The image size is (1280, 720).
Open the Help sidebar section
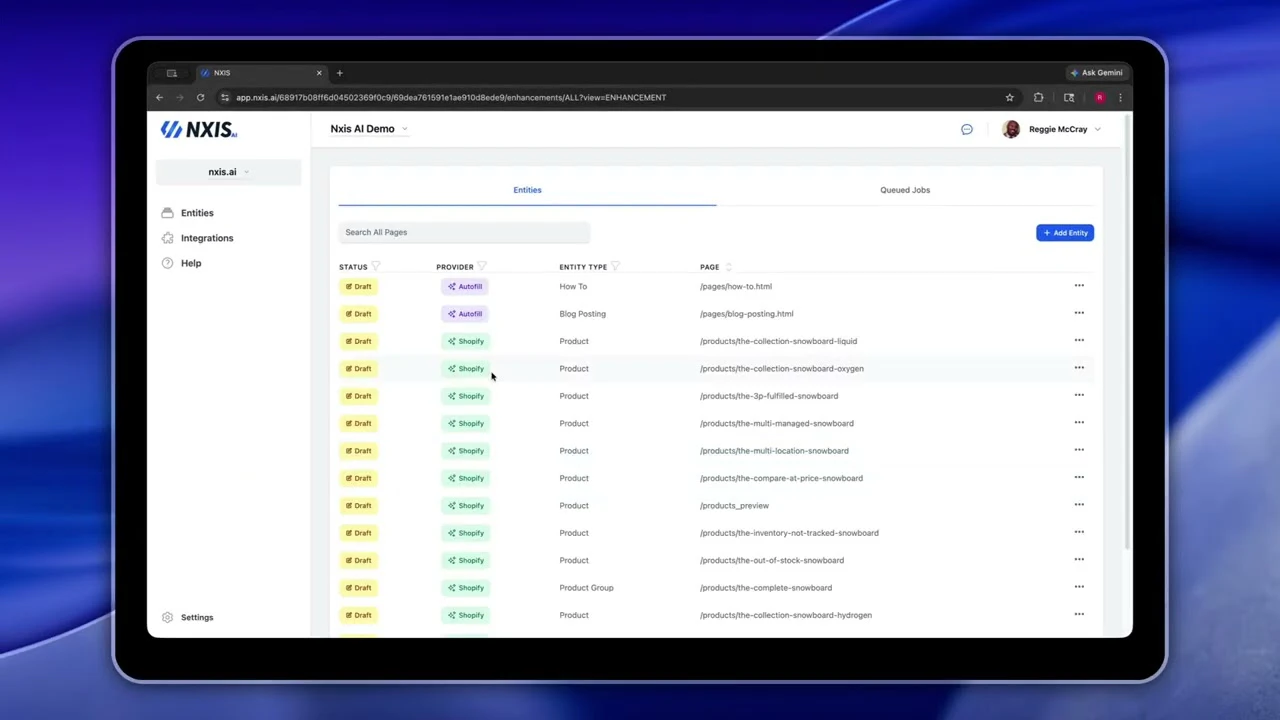click(x=182, y=263)
